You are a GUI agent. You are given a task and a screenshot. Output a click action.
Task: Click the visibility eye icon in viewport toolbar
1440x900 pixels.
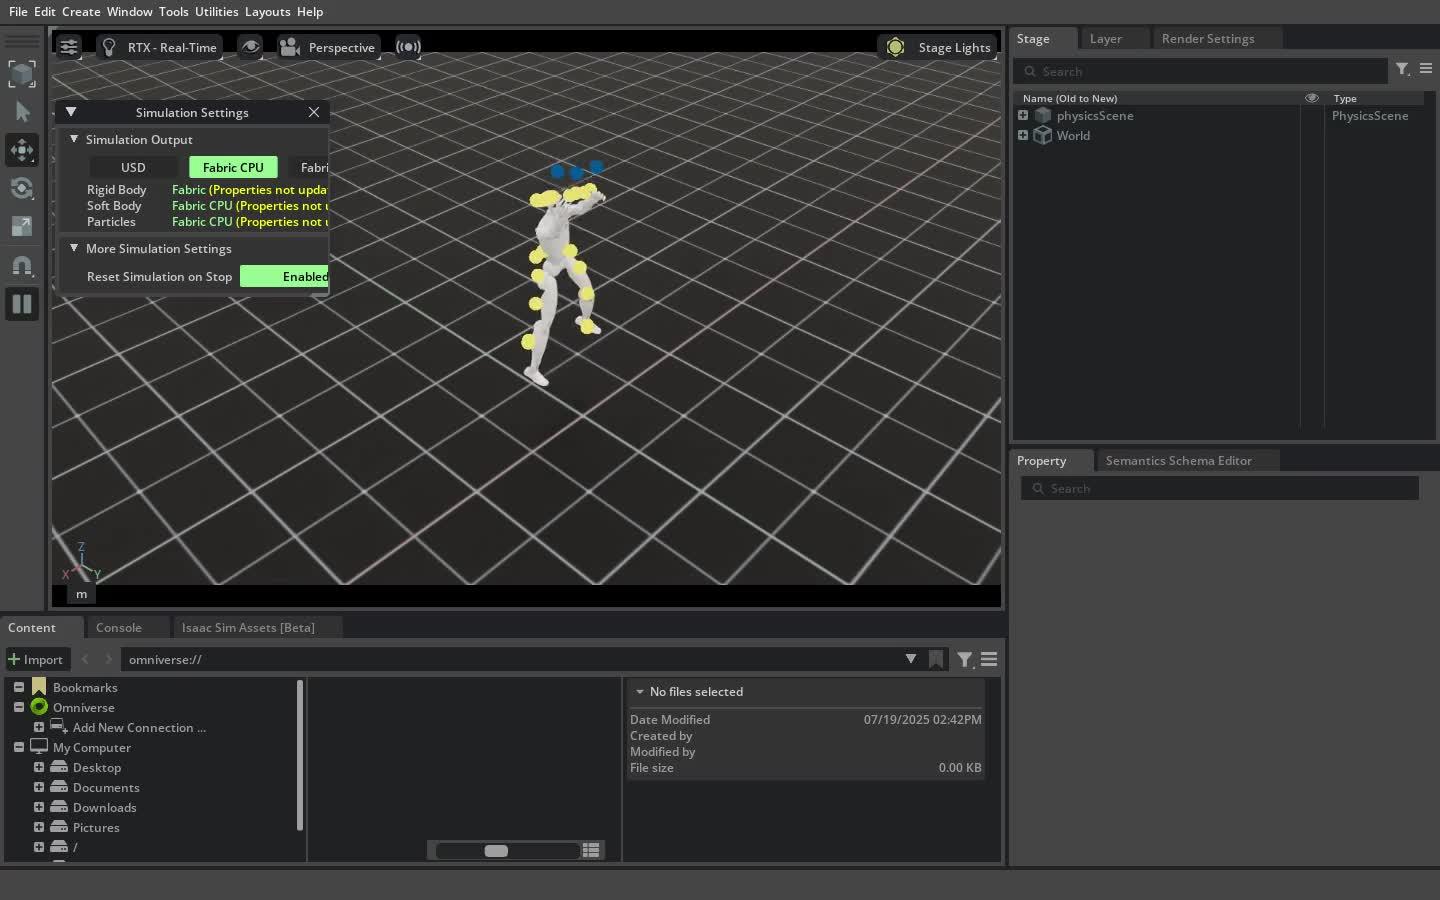(251, 47)
